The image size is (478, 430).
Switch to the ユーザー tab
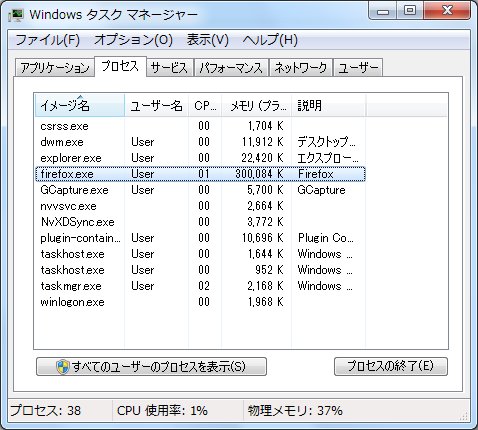tap(358, 68)
